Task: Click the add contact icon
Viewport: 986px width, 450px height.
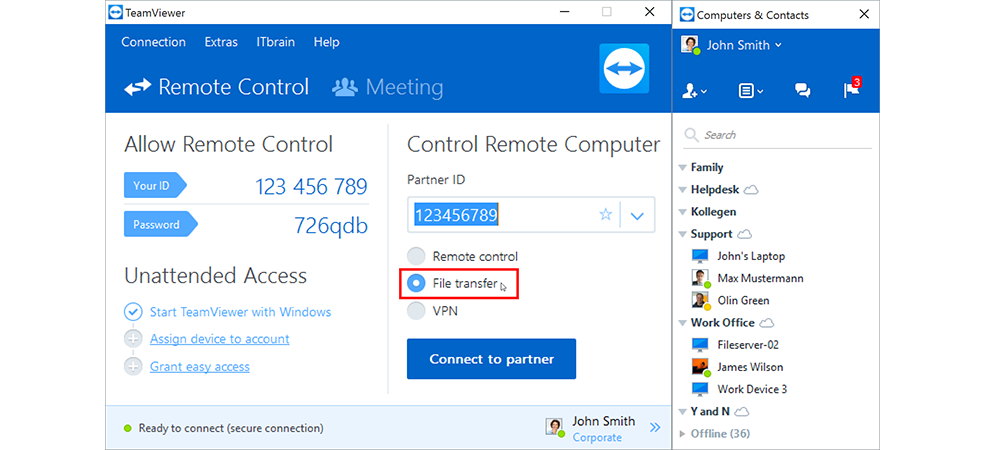Action: [694, 91]
